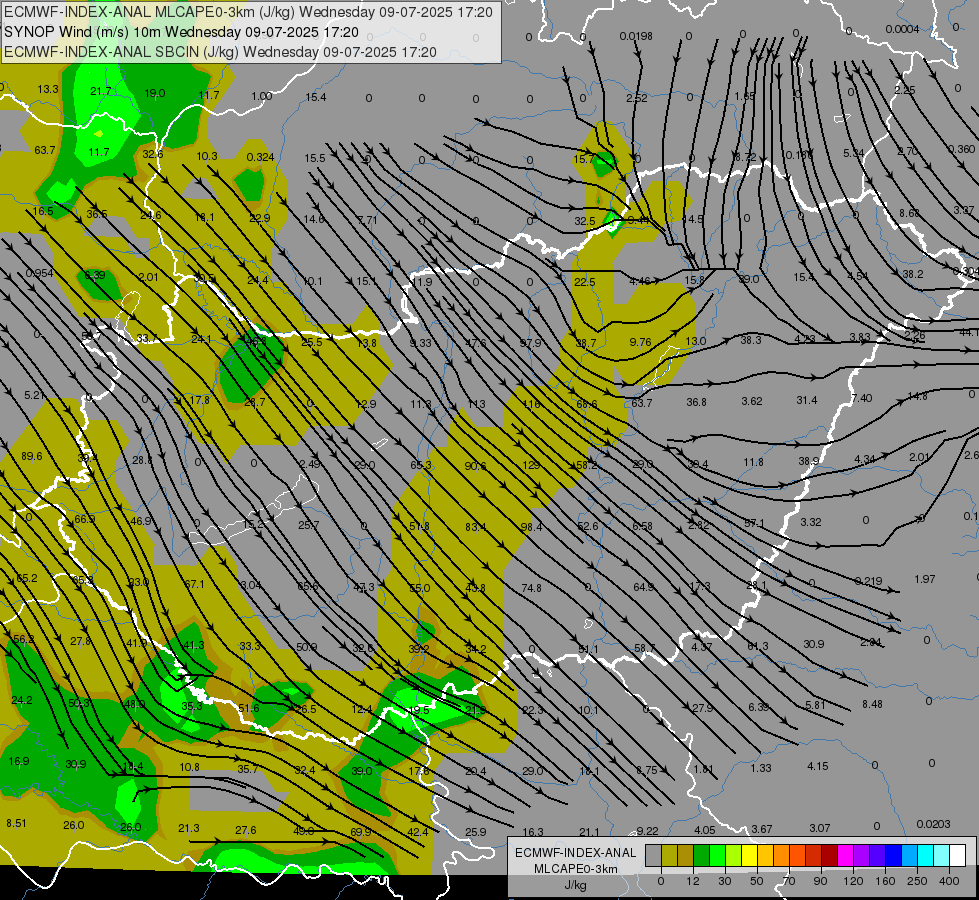Click the magenta legend color swatch

pyautogui.click(x=845, y=855)
